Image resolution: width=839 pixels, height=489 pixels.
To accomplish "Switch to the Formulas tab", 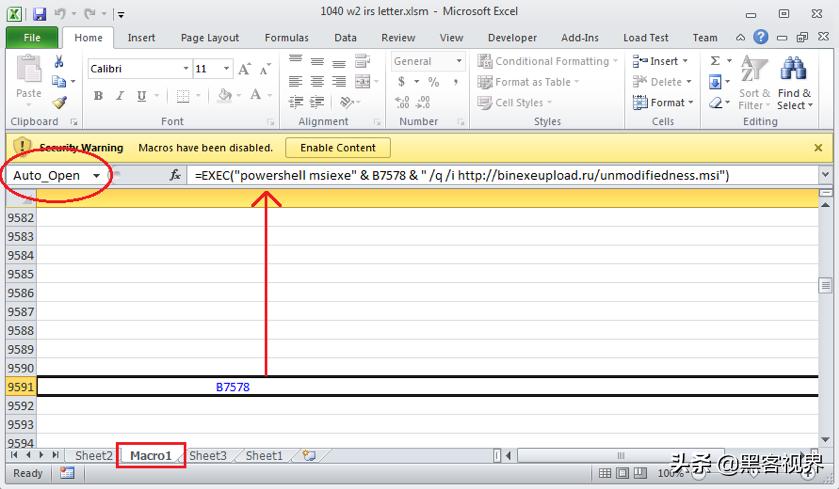I will 287,37.
